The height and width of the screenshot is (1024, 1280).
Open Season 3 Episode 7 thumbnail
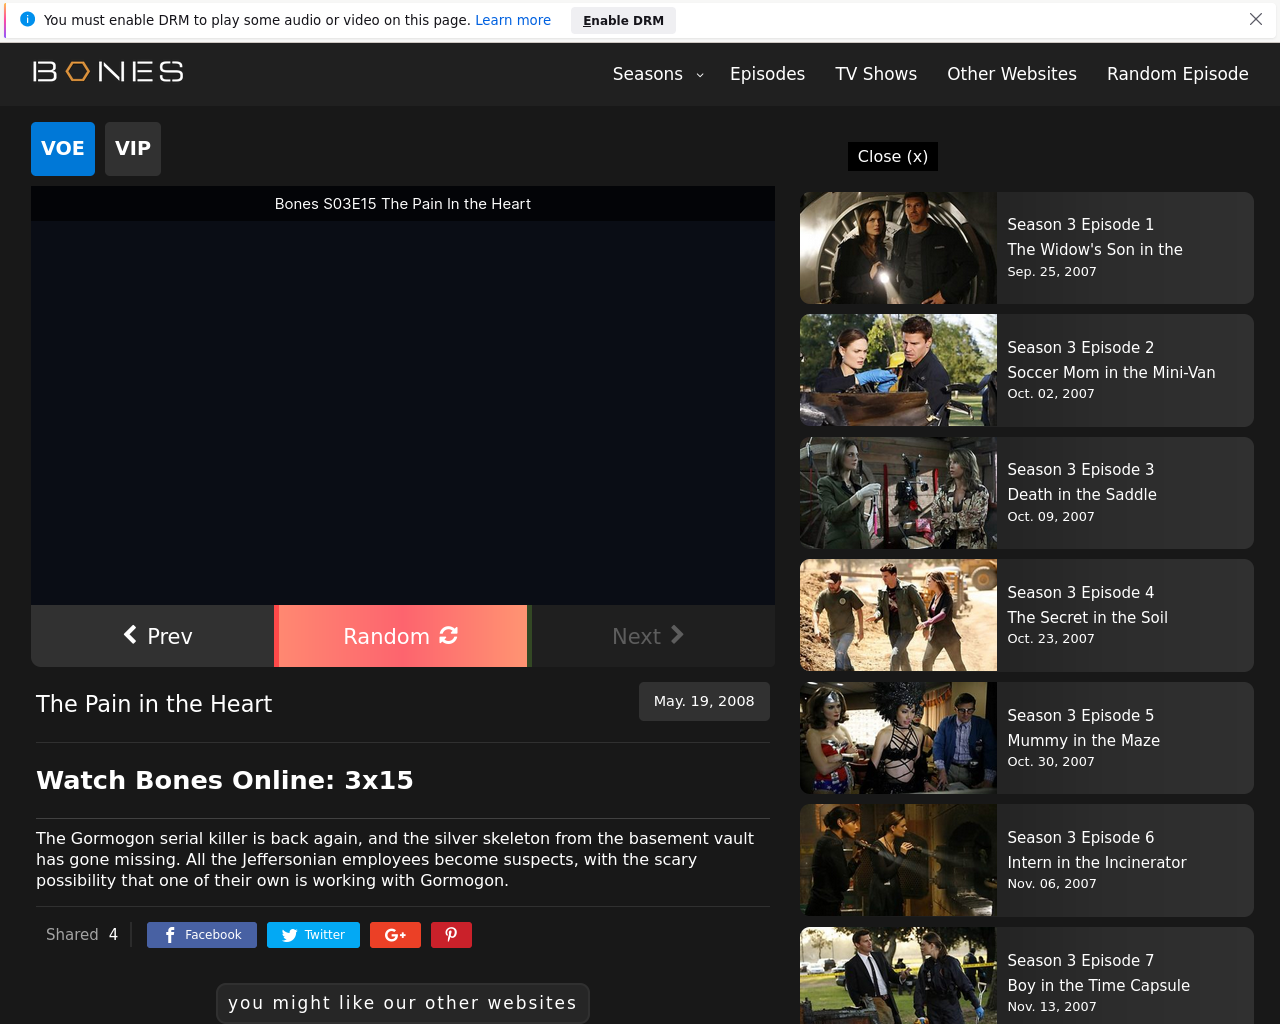point(898,976)
